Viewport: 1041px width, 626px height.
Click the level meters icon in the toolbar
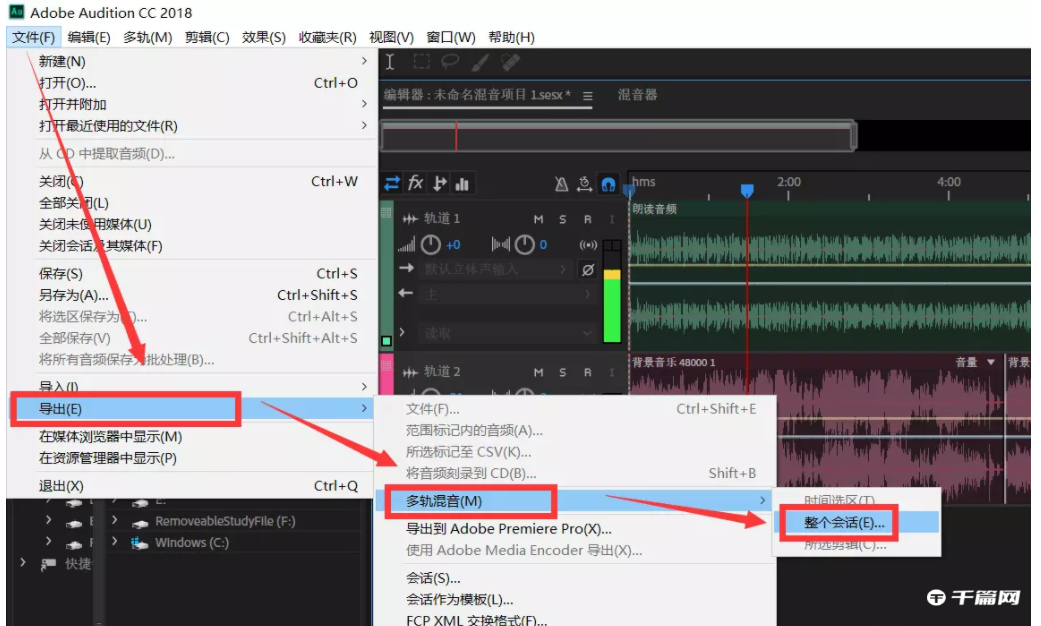(462, 183)
